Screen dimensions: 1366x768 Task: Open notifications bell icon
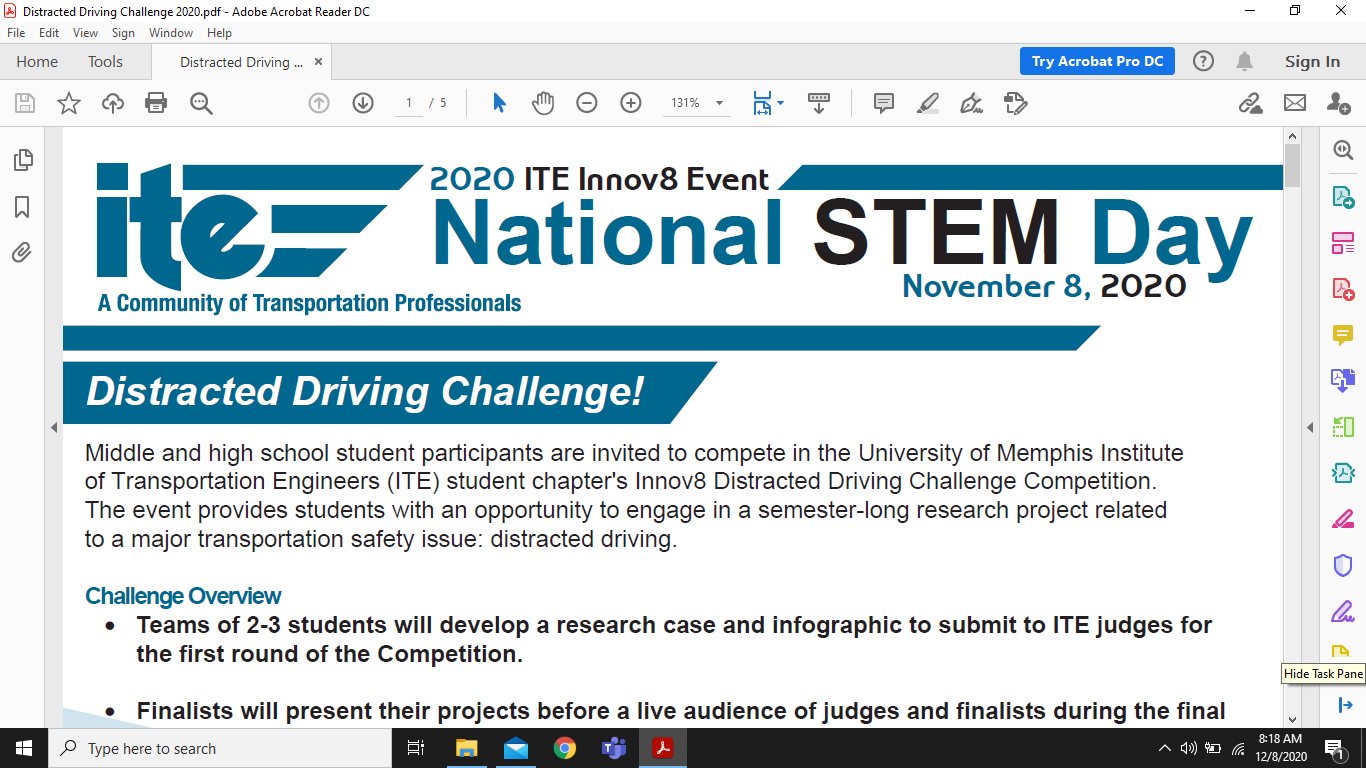point(1244,61)
